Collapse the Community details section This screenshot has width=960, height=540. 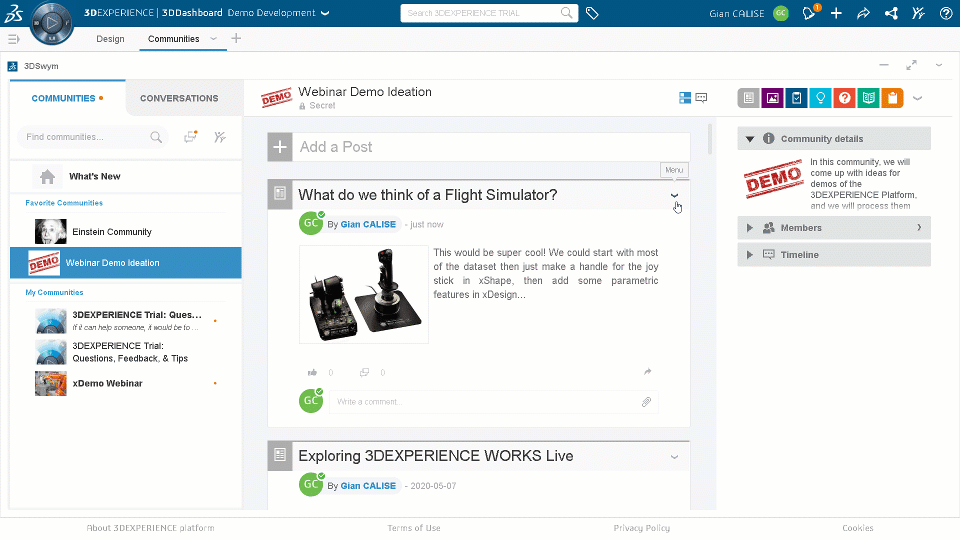[750, 139]
